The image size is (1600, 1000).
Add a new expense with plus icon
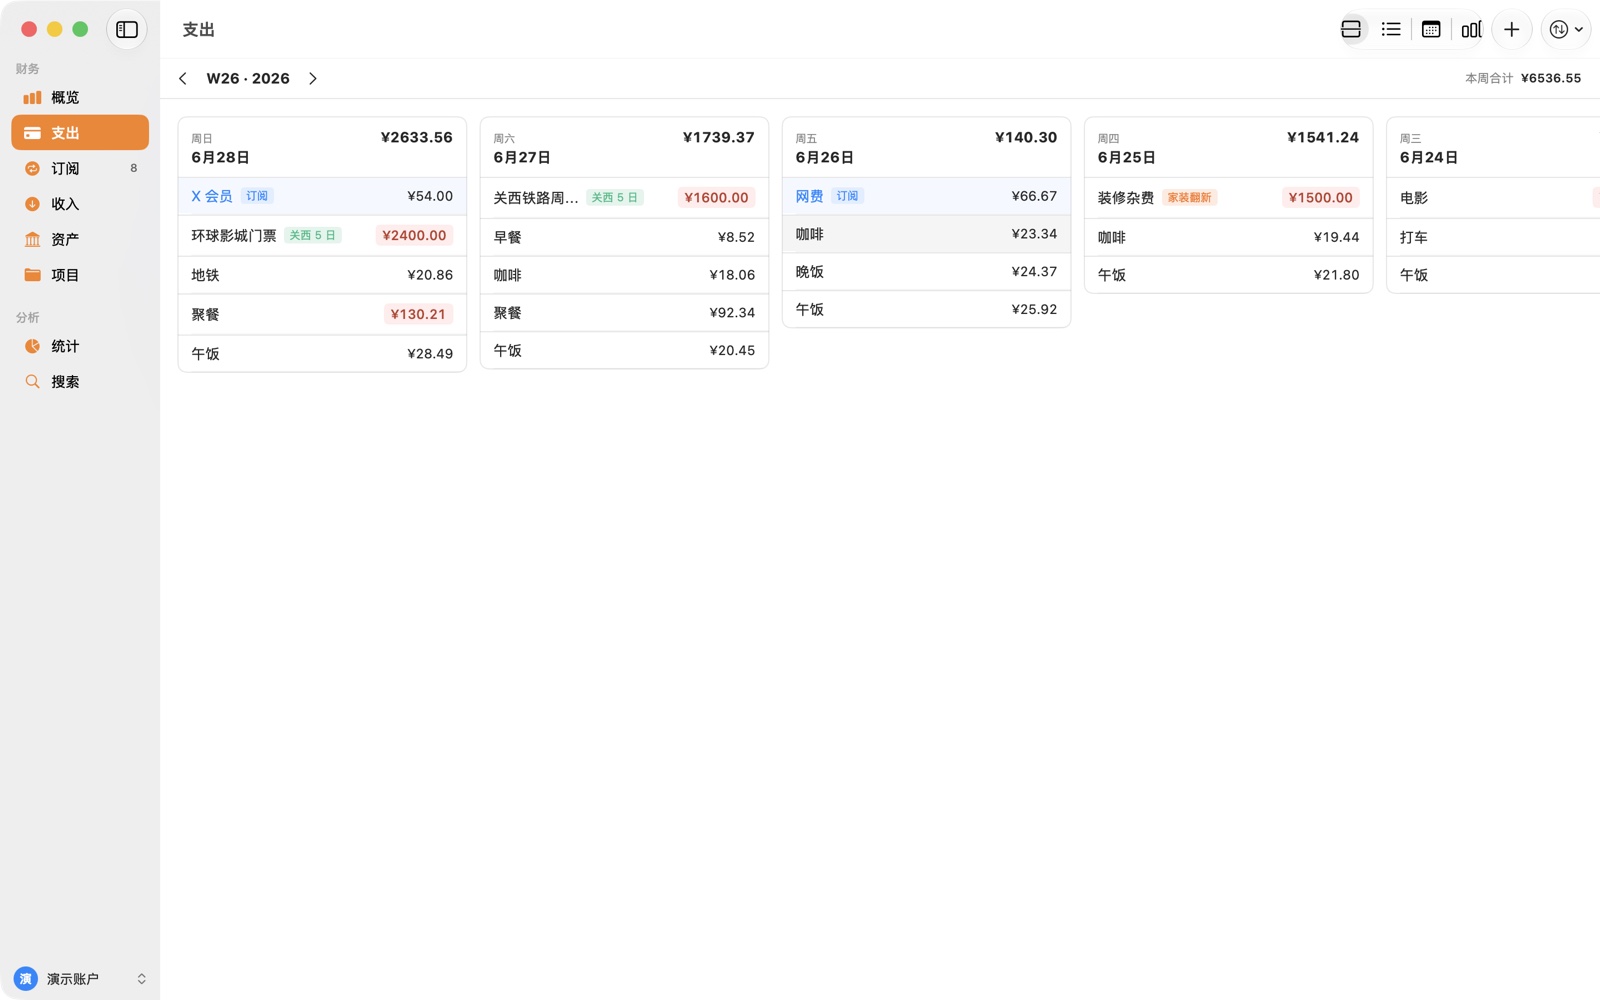click(x=1512, y=30)
